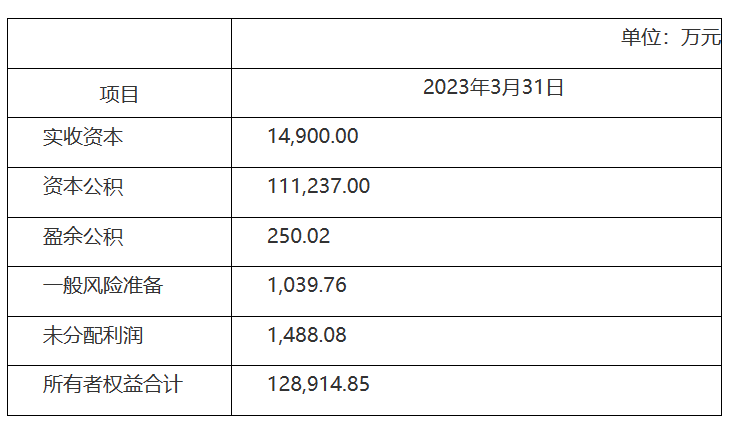Click empty space right of 1,488.08

tap(534, 341)
